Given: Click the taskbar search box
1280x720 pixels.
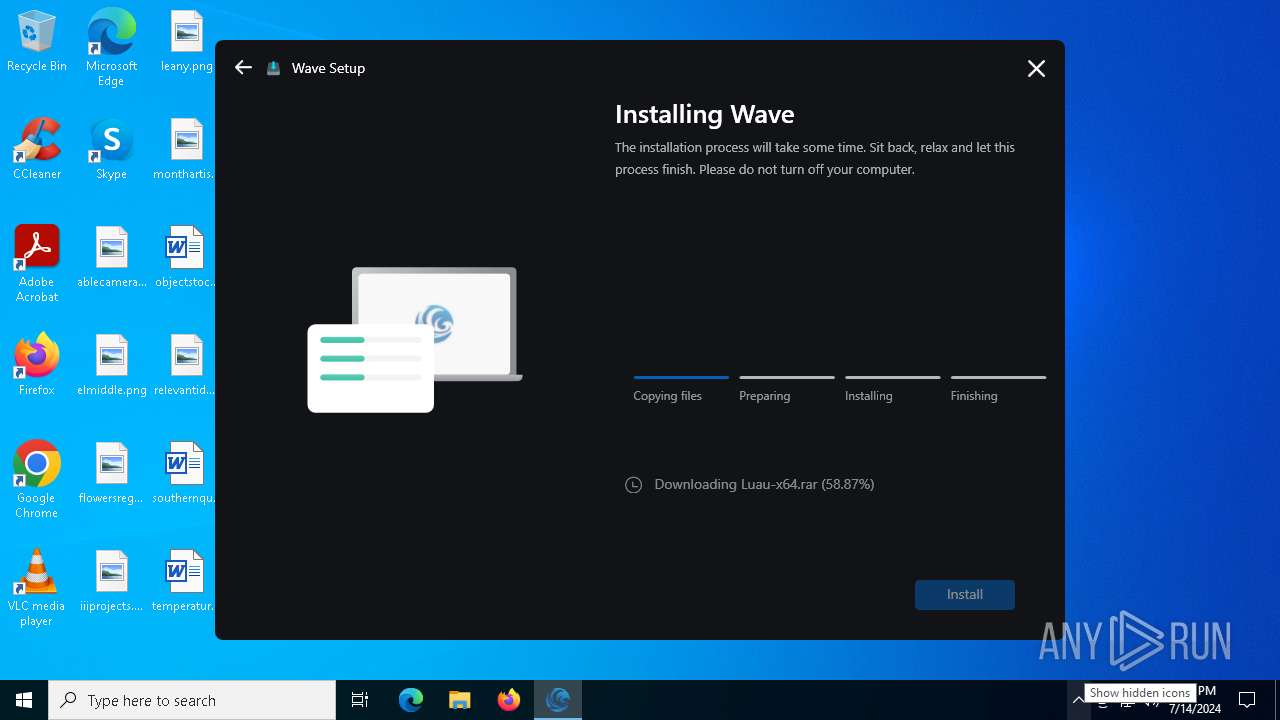Looking at the screenshot, I should (x=192, y=700).
